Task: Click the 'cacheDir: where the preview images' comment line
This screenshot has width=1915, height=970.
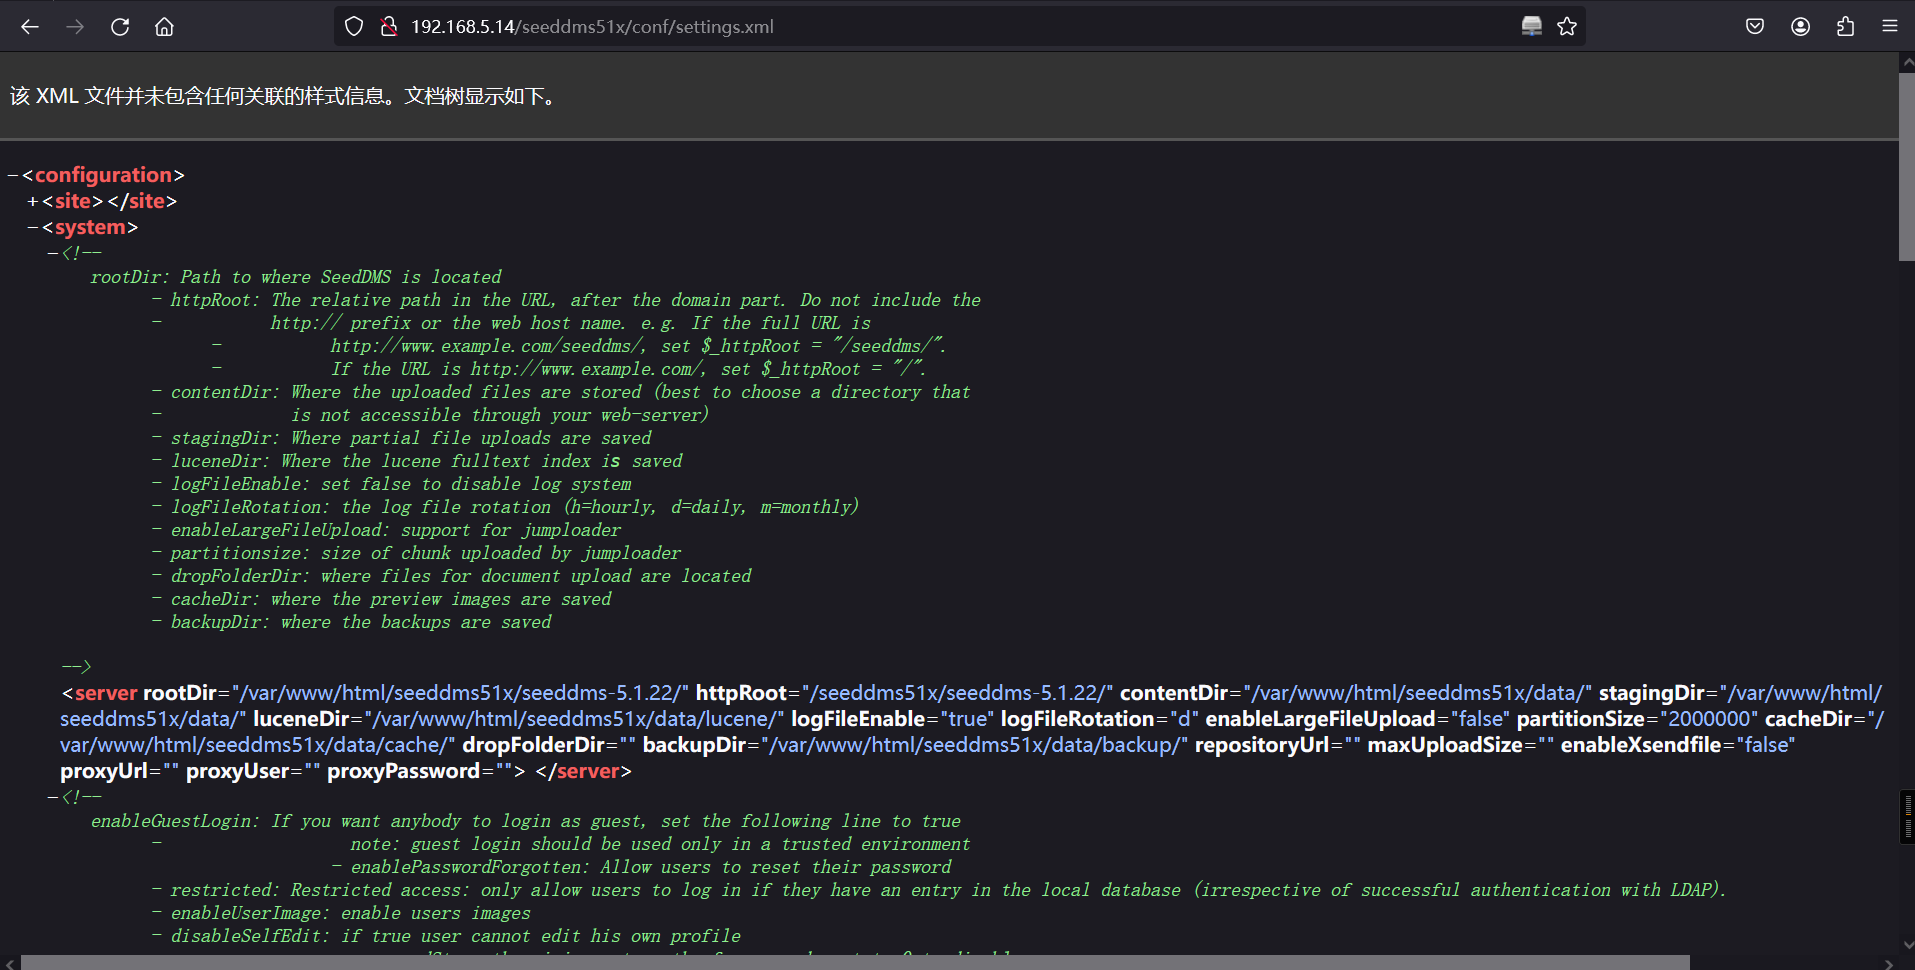Action: [391, 599]
